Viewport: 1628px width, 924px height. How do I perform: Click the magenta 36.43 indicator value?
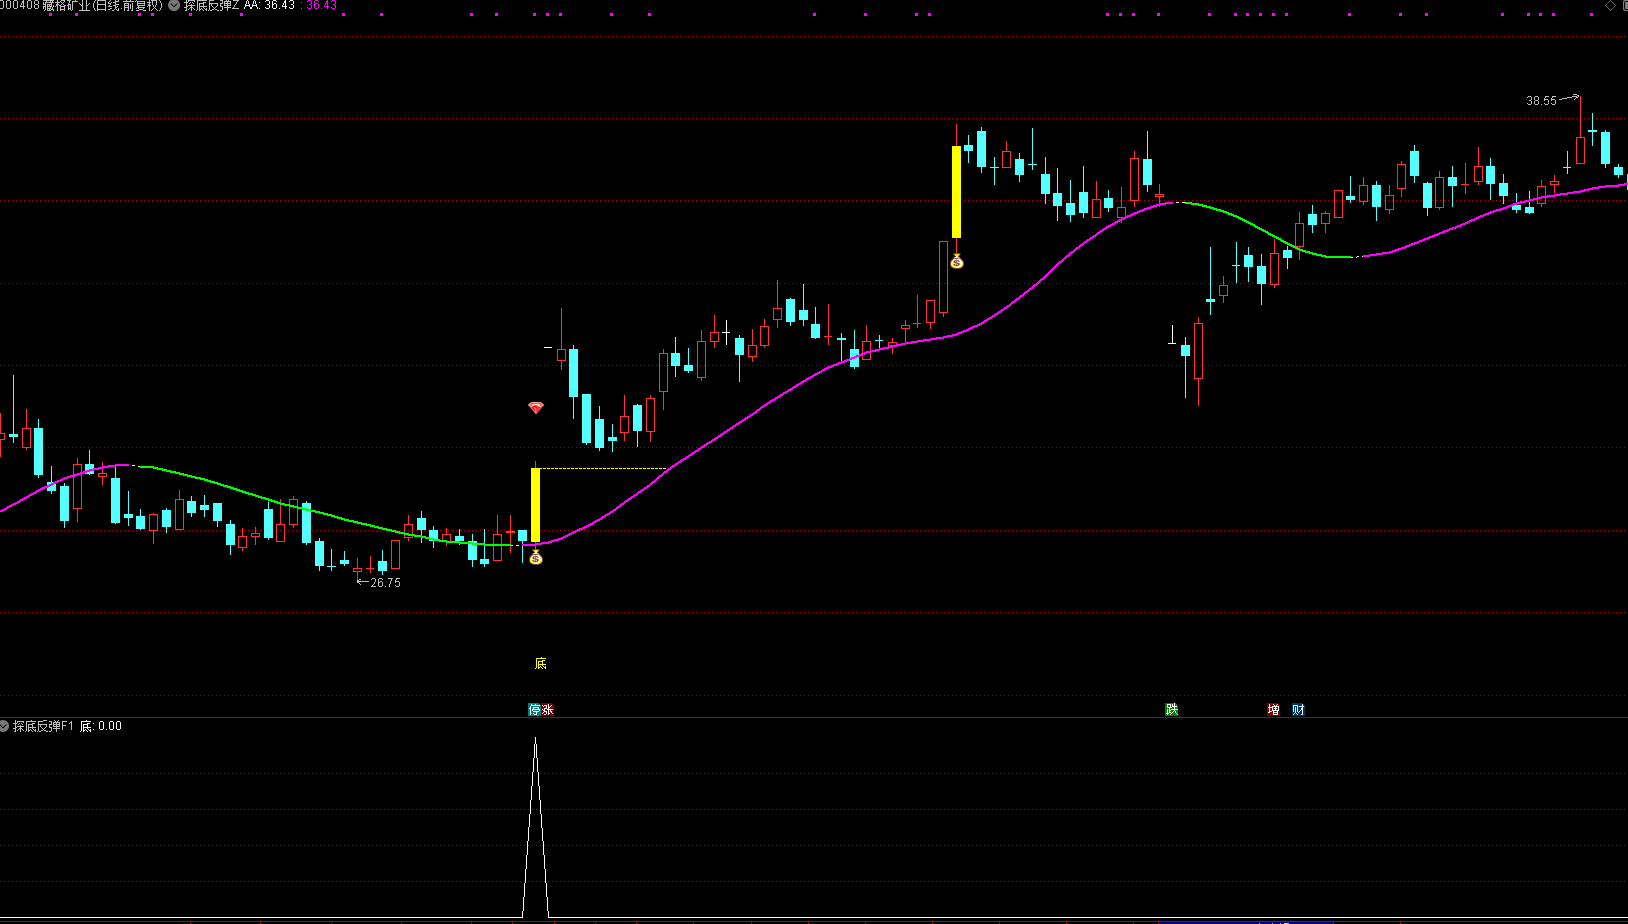[321, 6]
